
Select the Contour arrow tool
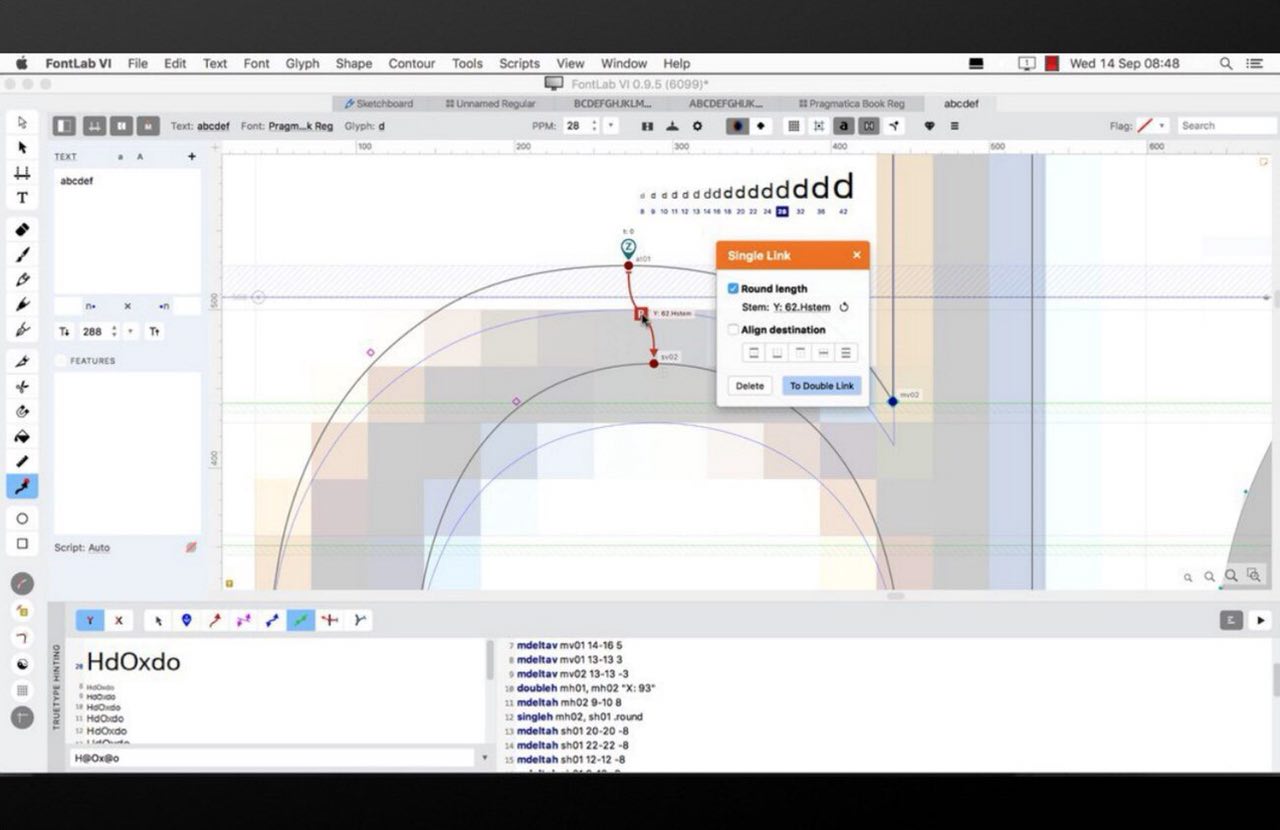[22, 122]
